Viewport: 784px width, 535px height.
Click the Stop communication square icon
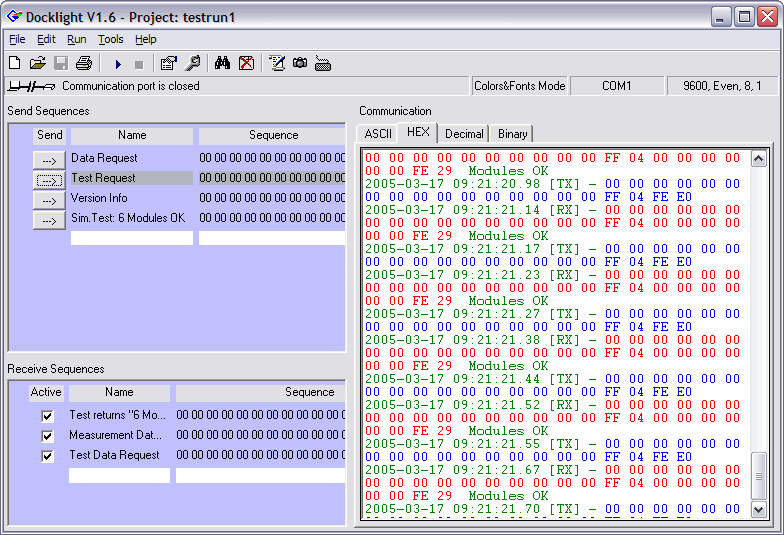(139, 64)
